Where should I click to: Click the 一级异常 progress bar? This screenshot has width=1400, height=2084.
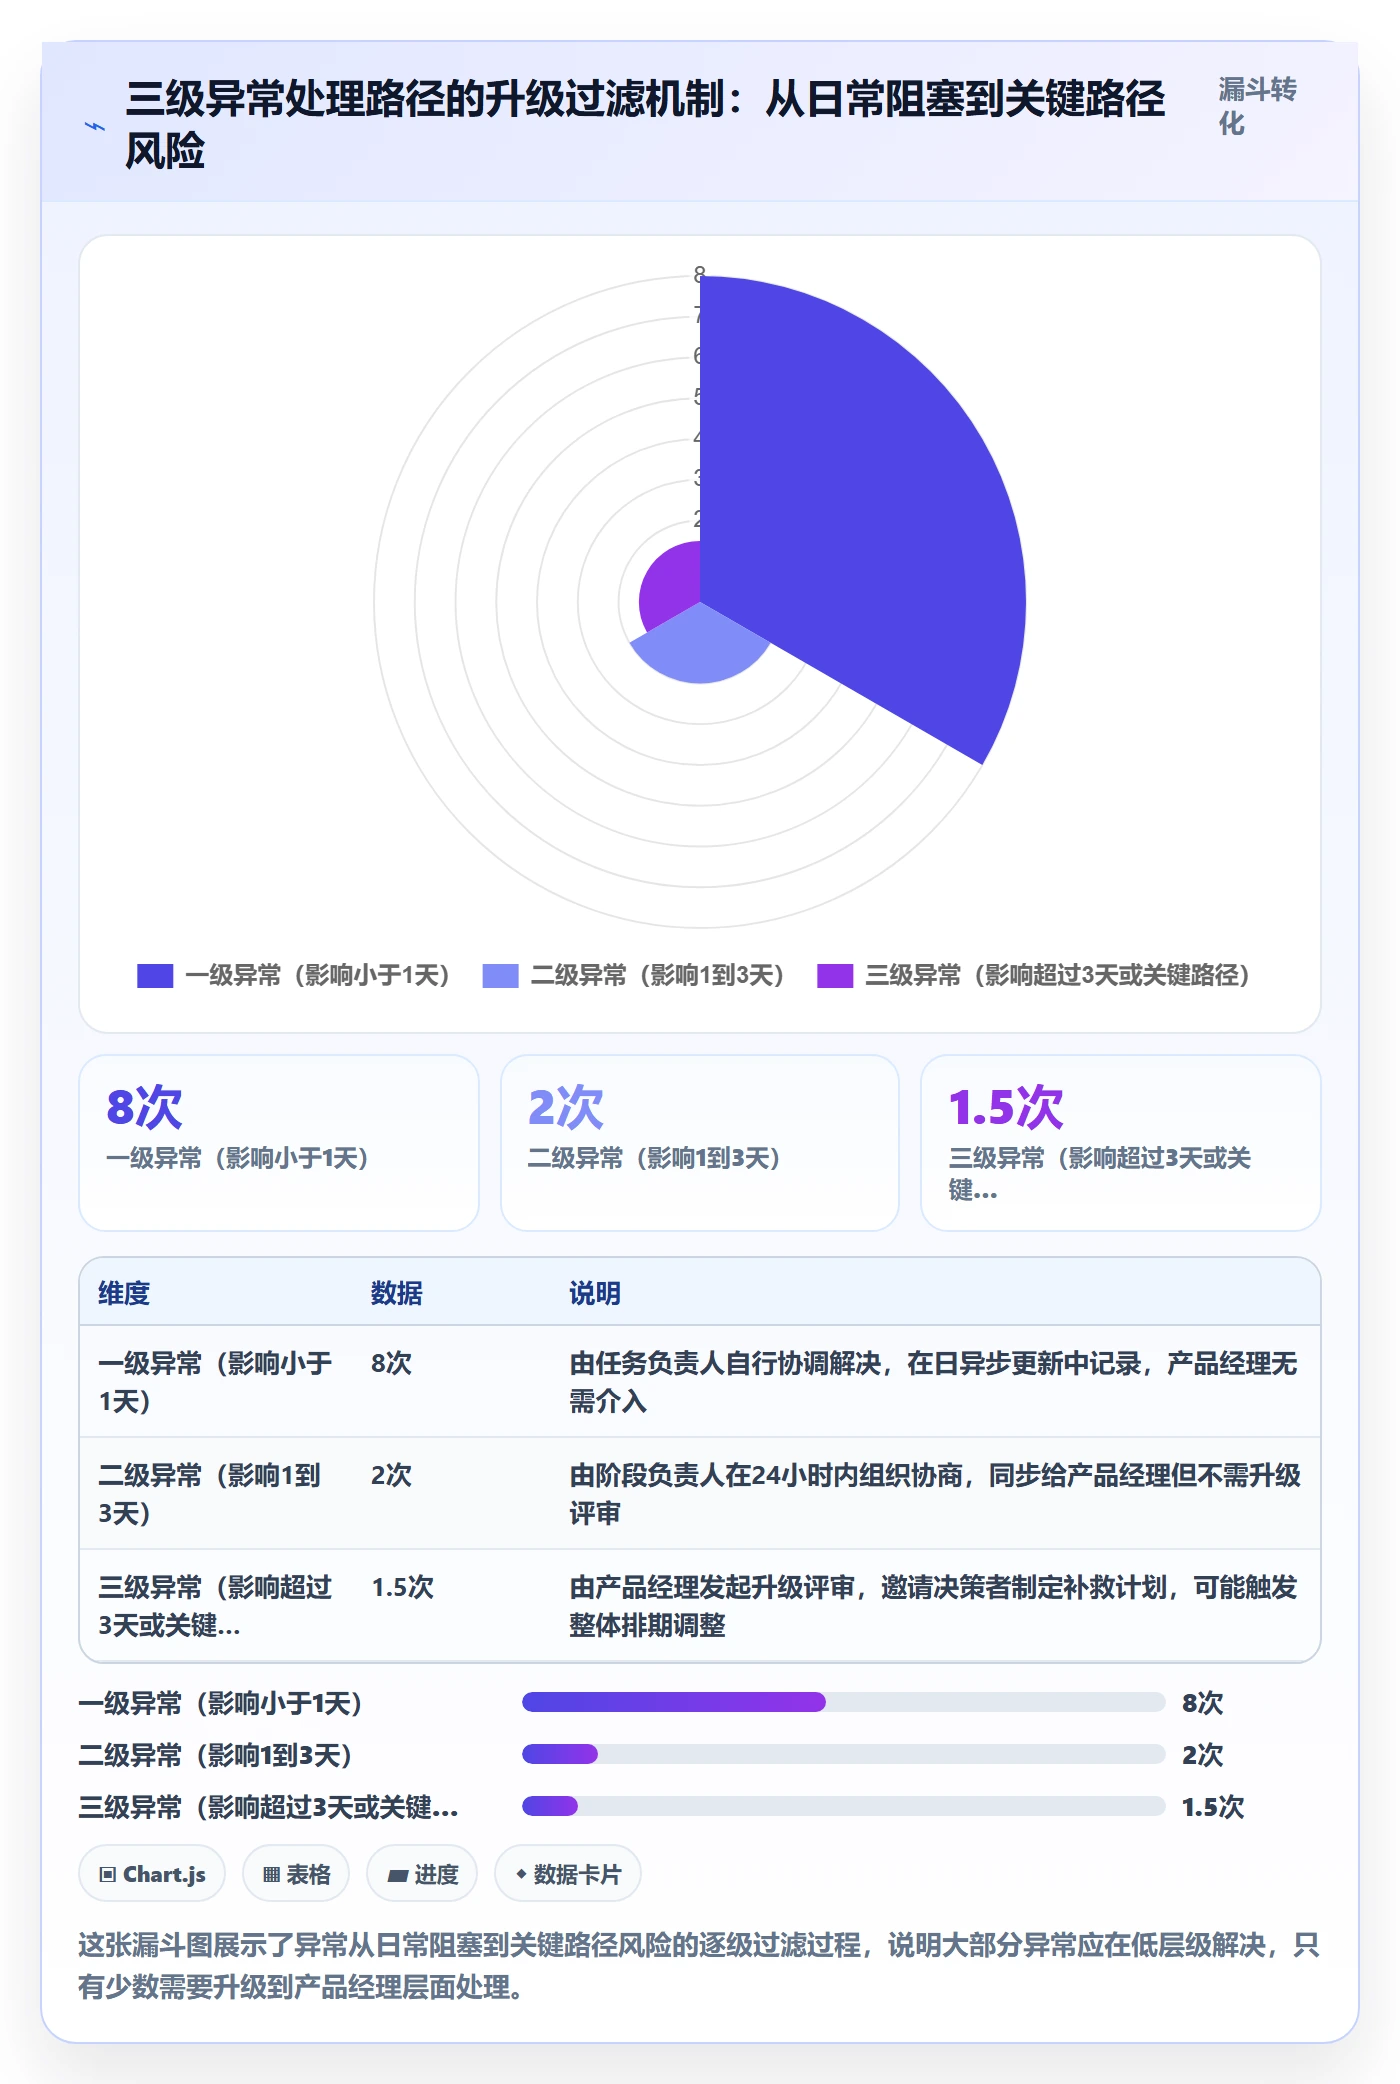pyautogui.click(x=844, y=1702)
